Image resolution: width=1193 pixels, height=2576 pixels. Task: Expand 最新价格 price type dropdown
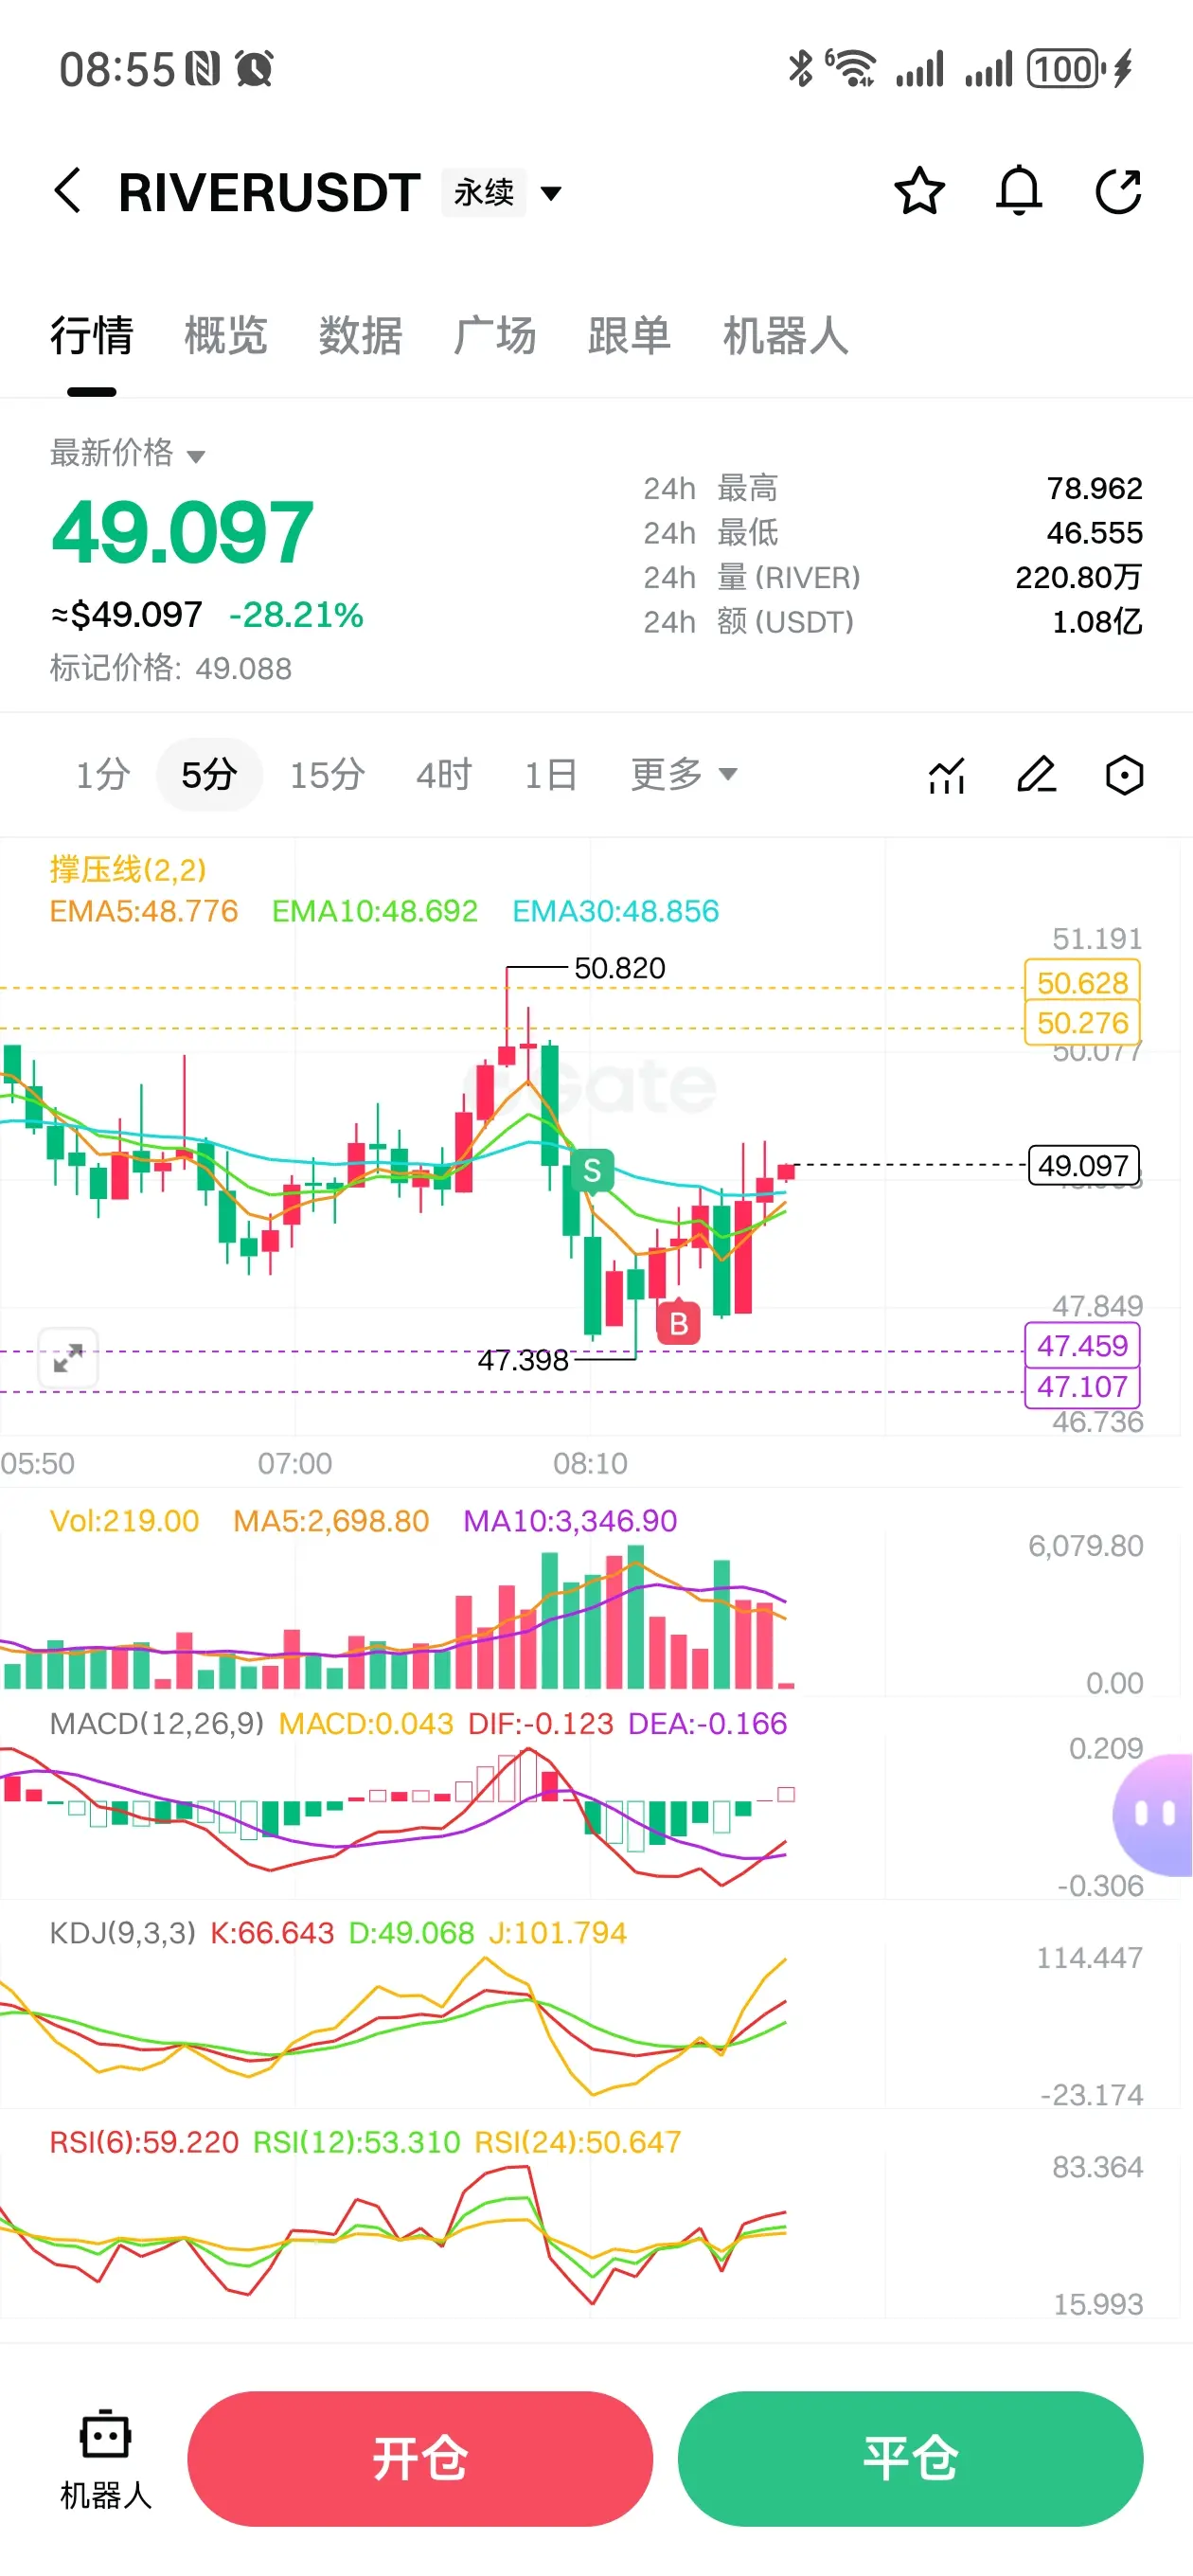tap(196, 456)
